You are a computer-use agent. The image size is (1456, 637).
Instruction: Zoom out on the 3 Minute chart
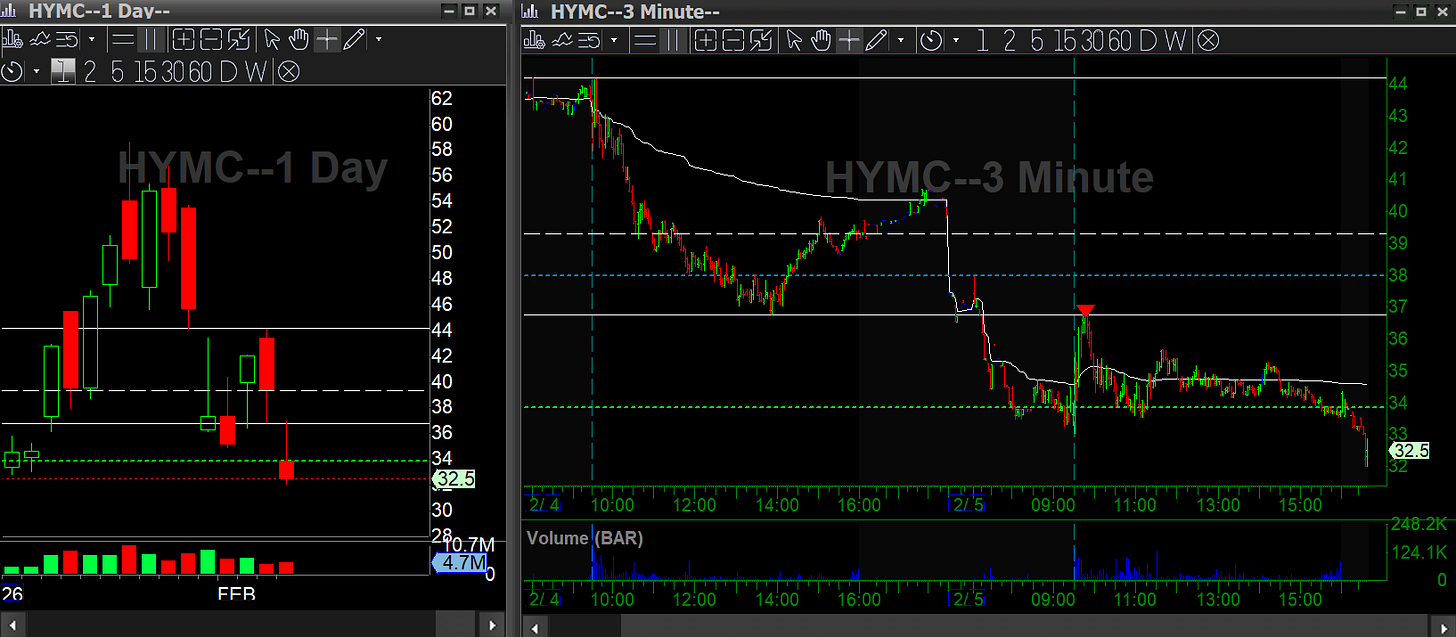point(733,40)
